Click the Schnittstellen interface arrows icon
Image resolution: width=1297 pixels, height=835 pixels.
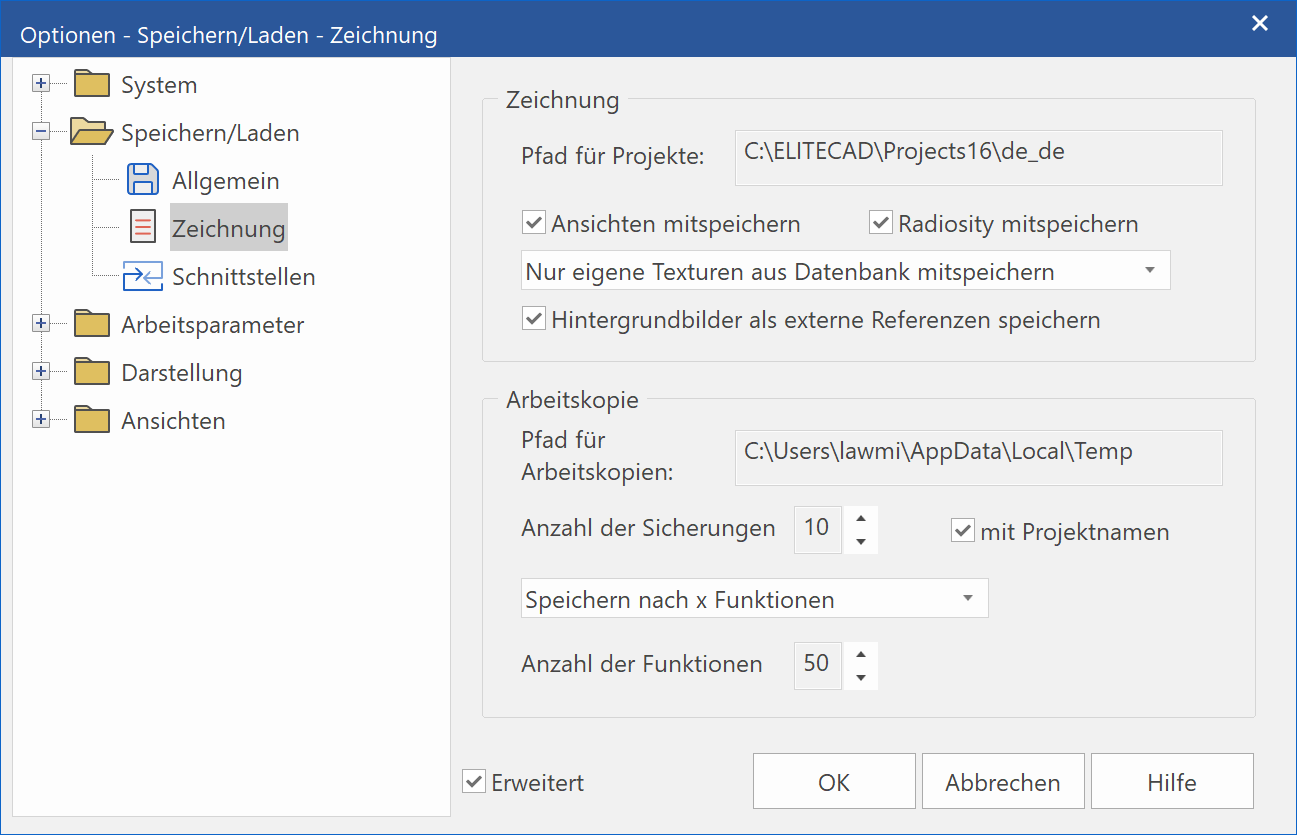pyautogui.click(x=142, y=276)
